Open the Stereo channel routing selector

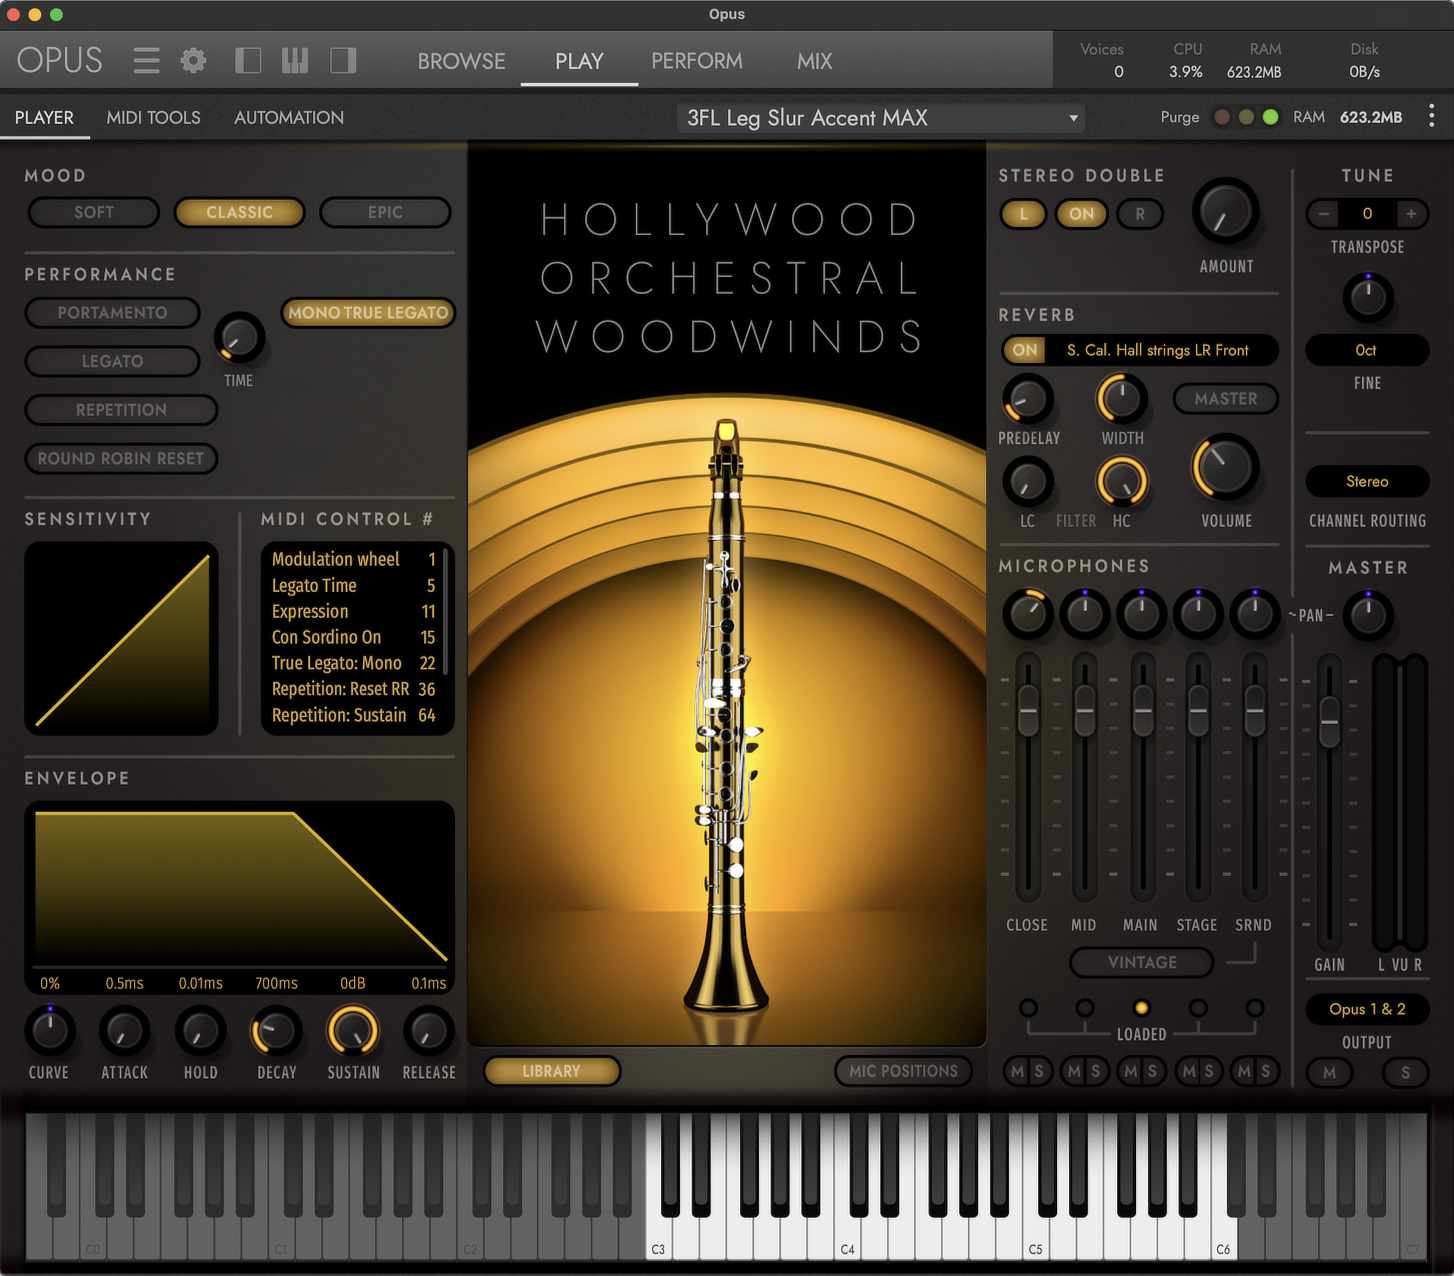pos(1367,481)
